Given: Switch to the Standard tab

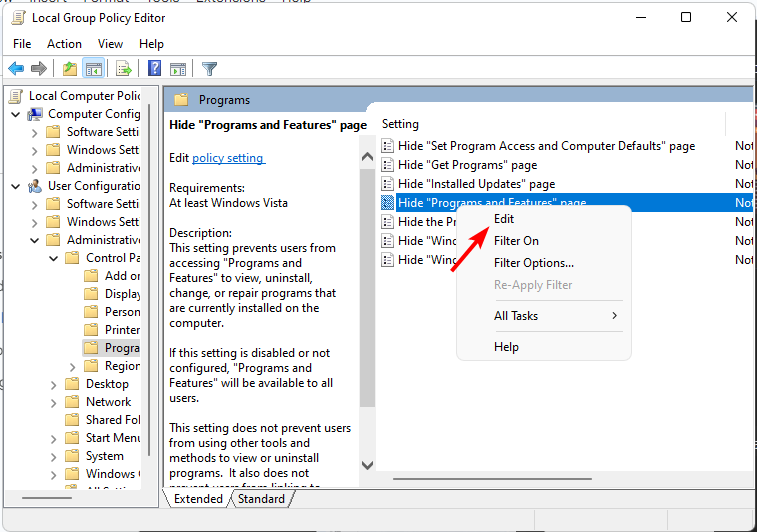Looking at the screenshot, I should click(x=261, y=499).
